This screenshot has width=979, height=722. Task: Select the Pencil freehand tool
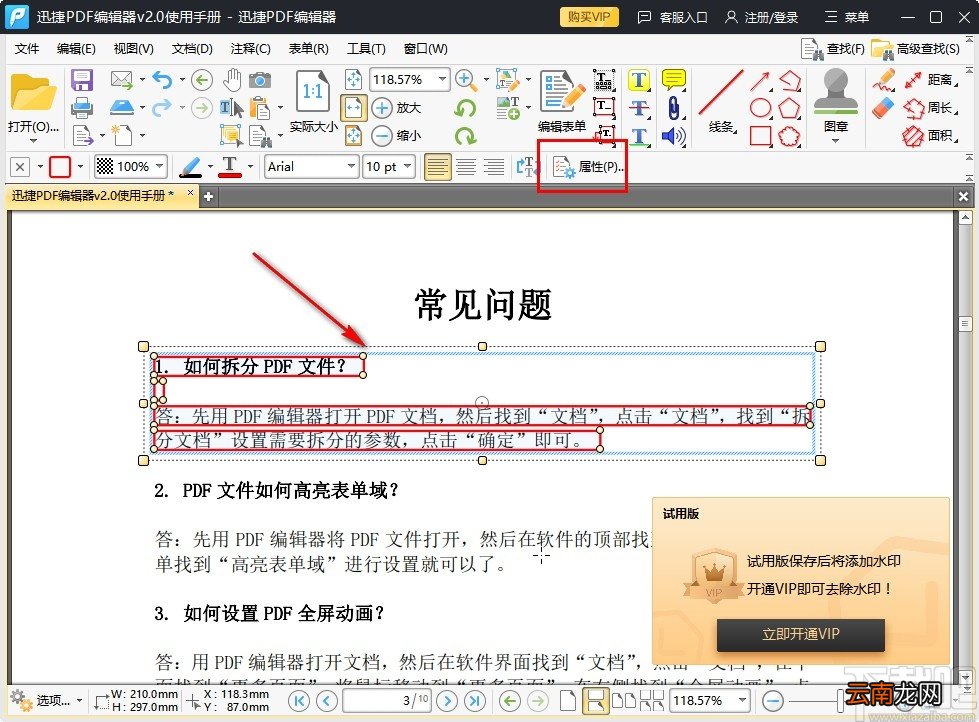(x=883, y=80)
